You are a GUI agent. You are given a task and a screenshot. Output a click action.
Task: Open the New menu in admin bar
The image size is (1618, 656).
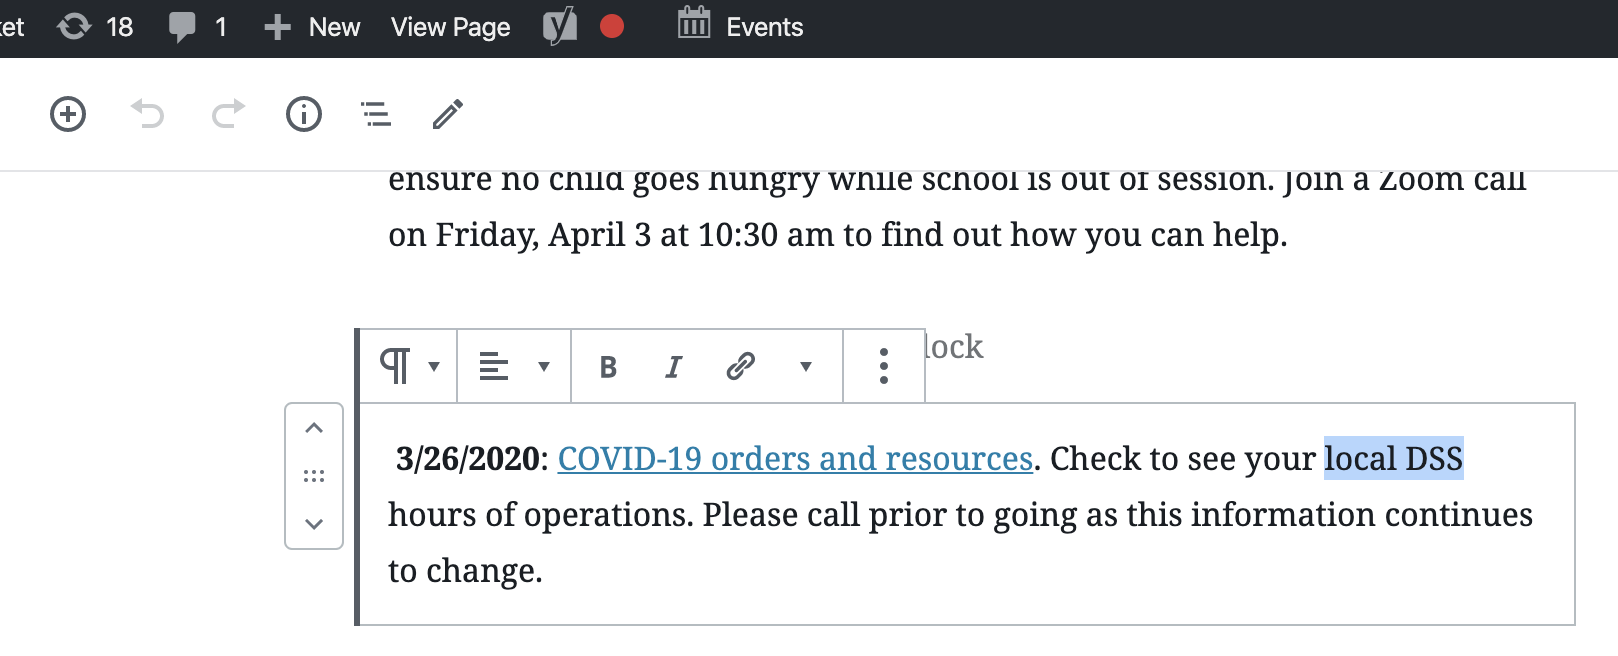(x=312, y=27)
